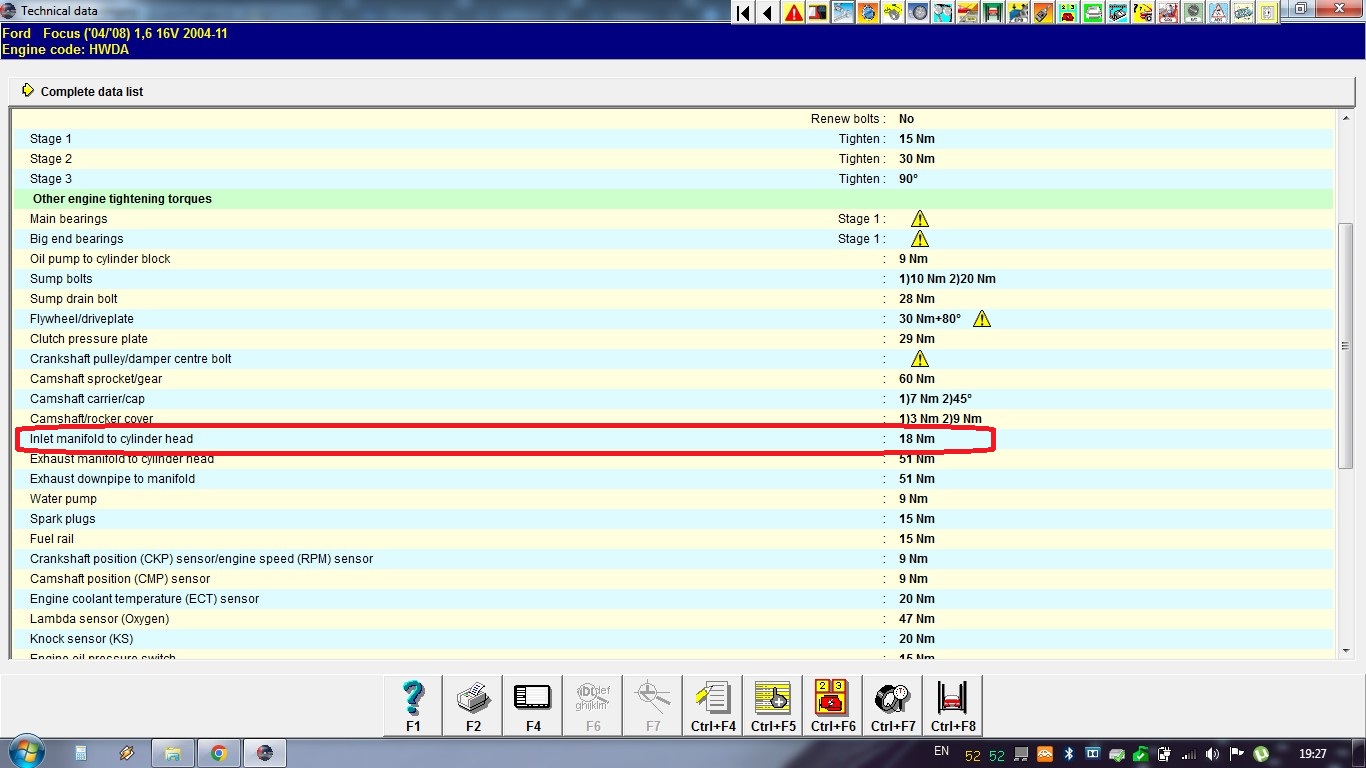
Task: Open the Windows Start menu
Action: click(26, 752)
